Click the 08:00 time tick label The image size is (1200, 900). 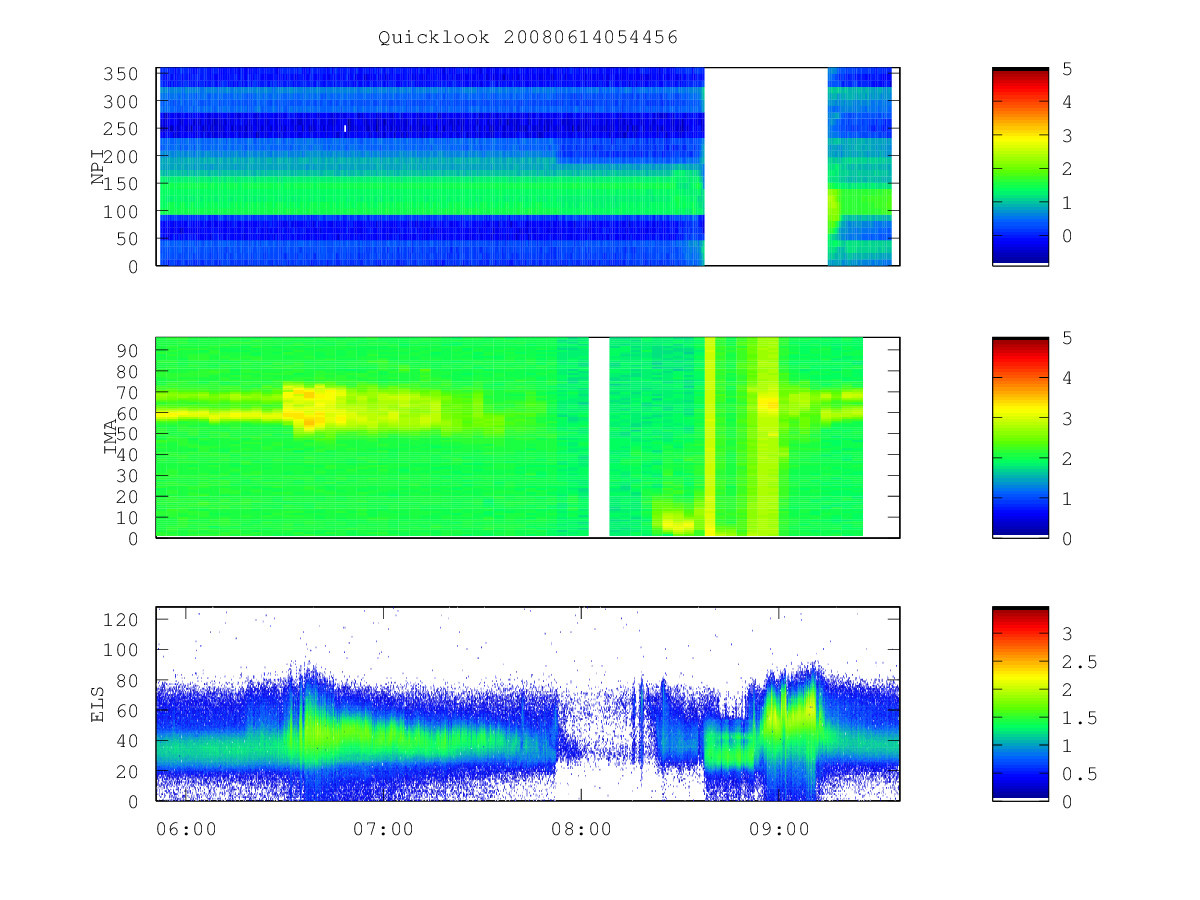coord(581,829)
